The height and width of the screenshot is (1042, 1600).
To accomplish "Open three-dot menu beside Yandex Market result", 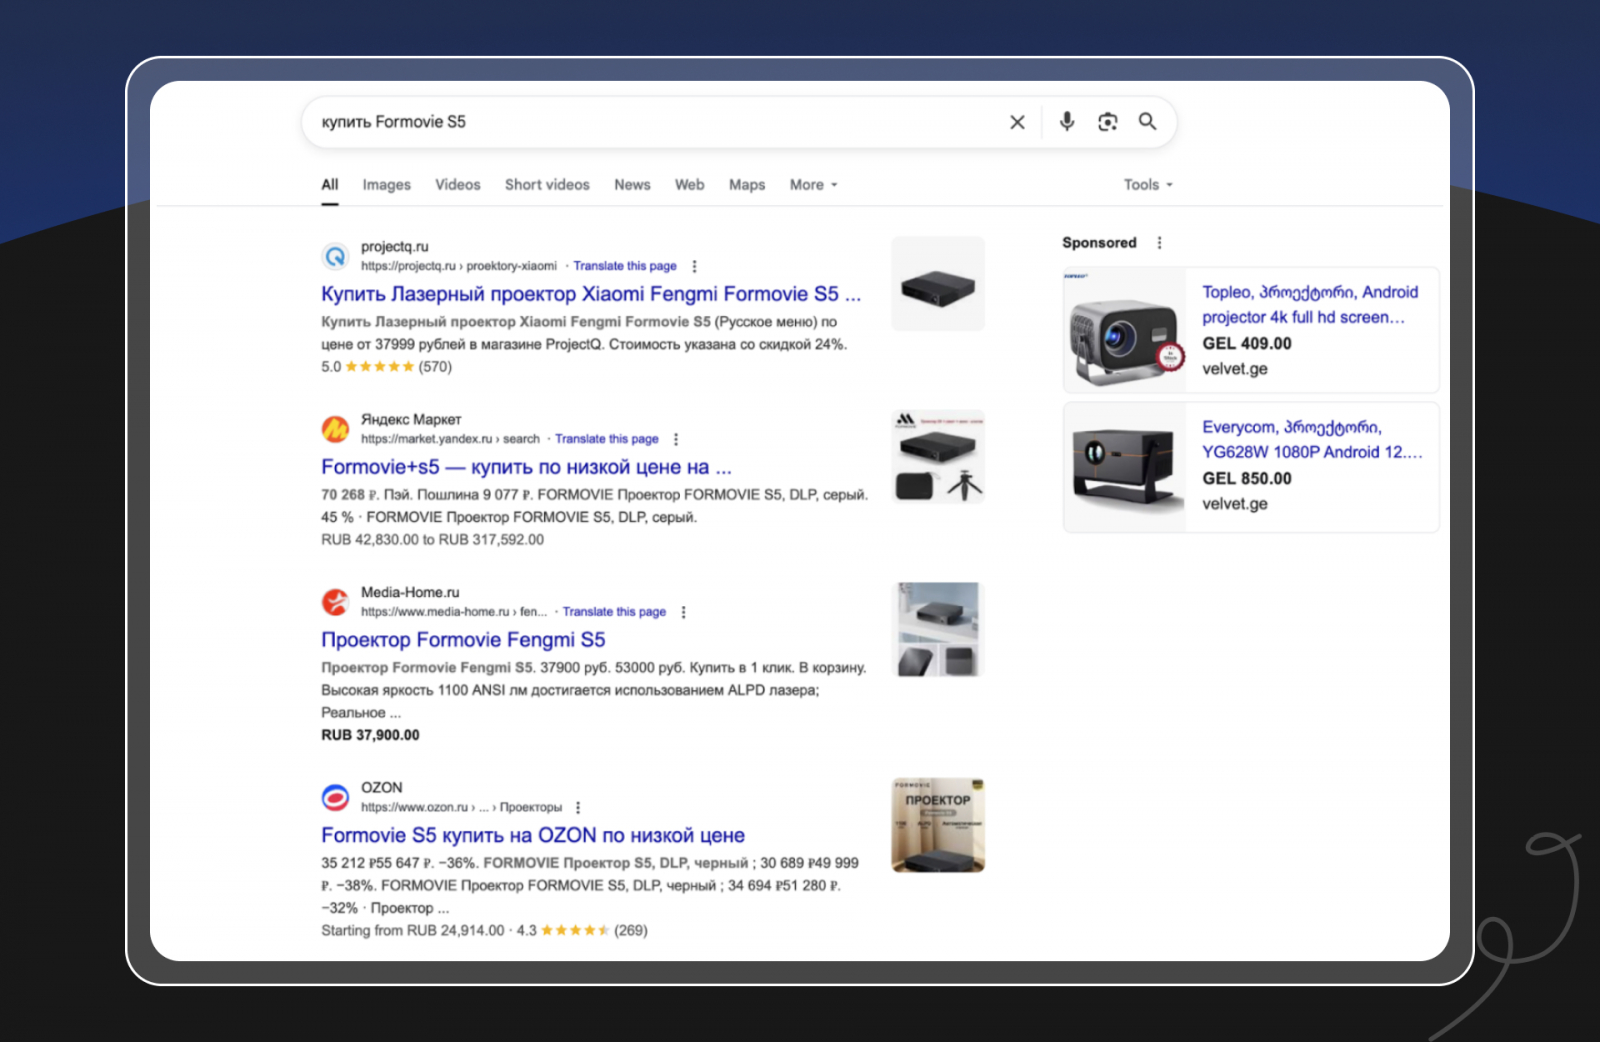I will (677, 439).
